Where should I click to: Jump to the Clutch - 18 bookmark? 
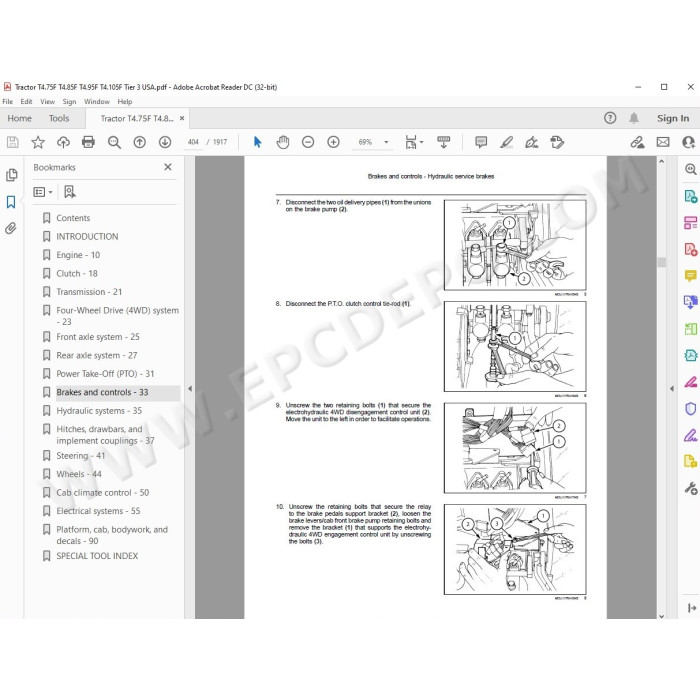click(76, 273)
